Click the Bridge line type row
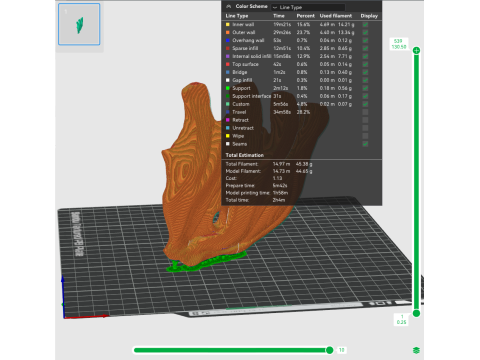The height and width of the screenshot is (360, 480). tap(302, 72)
